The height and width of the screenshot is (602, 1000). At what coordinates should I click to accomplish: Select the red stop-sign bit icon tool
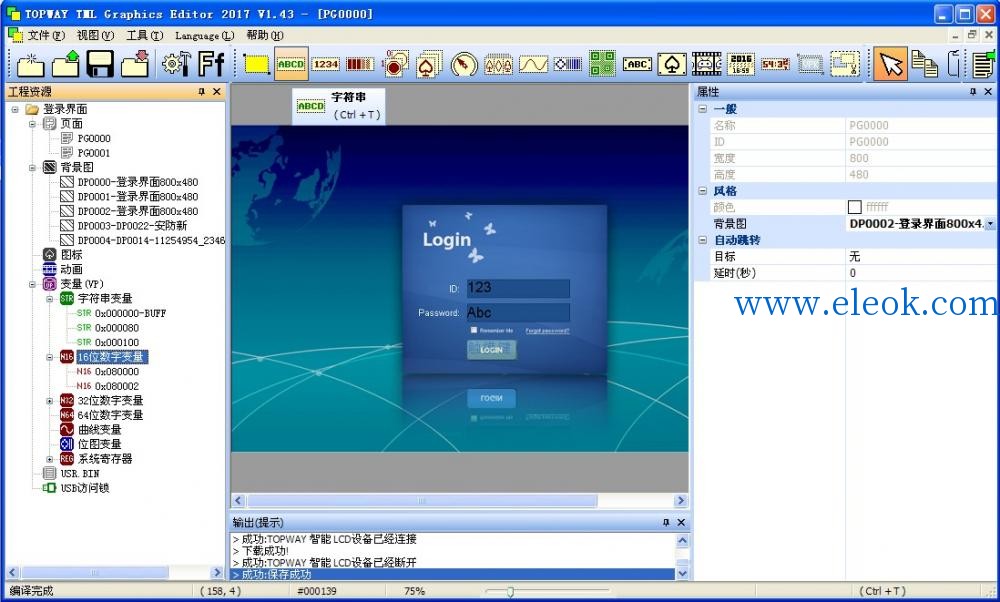[395, 64]
